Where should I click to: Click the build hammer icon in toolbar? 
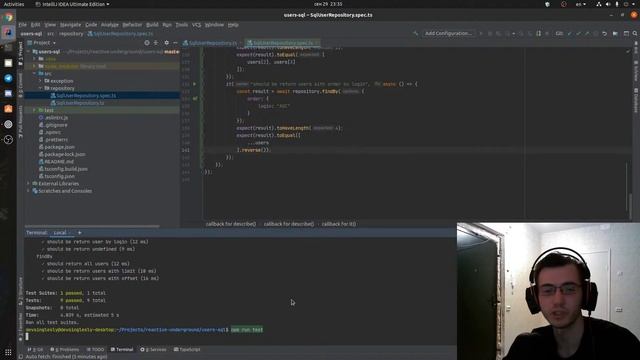[416, 33]
